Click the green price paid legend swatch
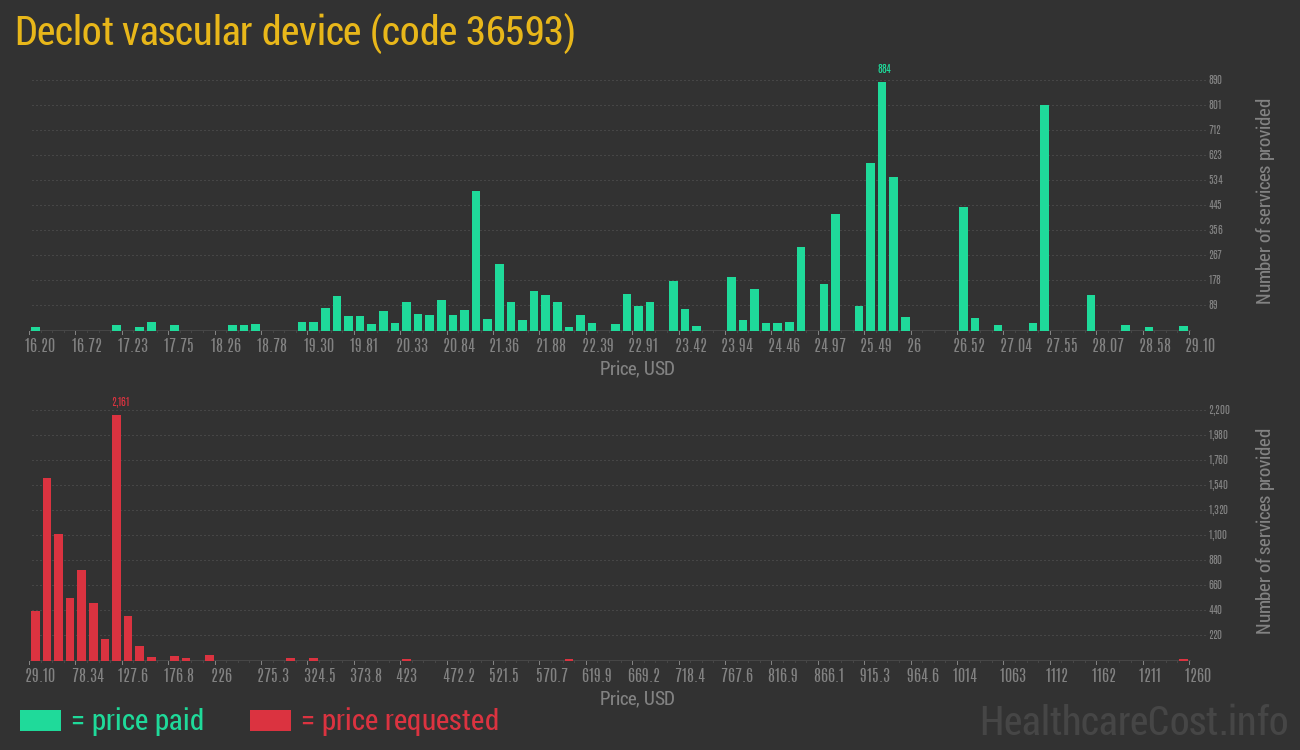This screenshot has width=1300, height=750. pyautogui.click(x=40, y=720)
